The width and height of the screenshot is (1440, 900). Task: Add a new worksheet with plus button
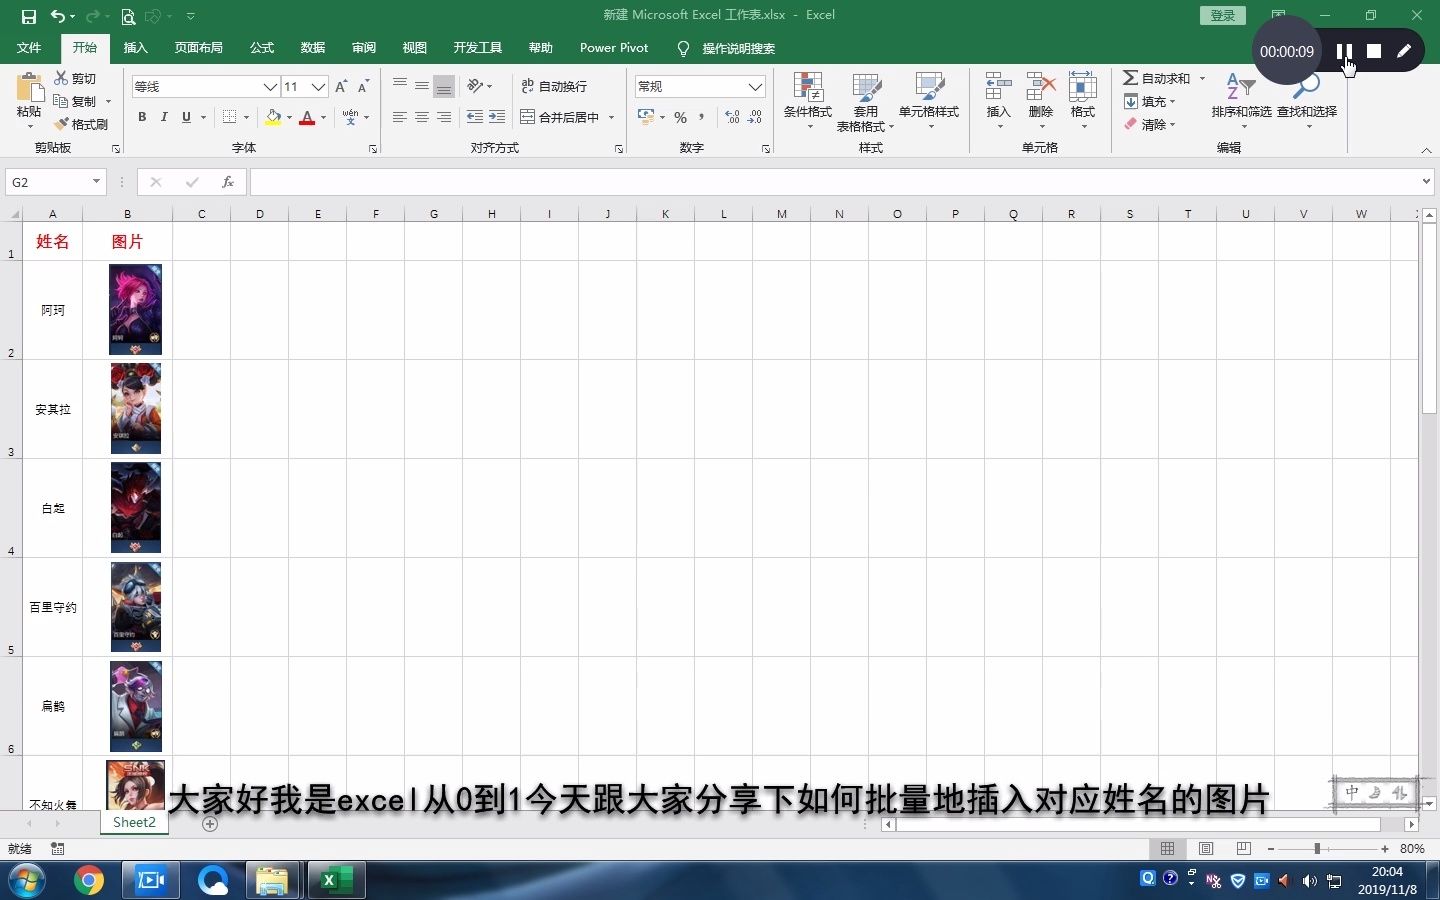pyautogui.click(x=210, y=824)
